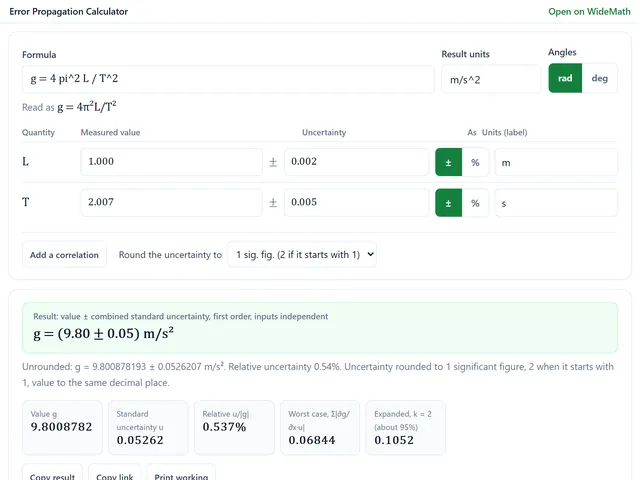Image resolution: width=640 pixels, height=480 pixels.
Task: Edit T measured value field 2.007
Action: pyautogui.click(x=171, y=202)
